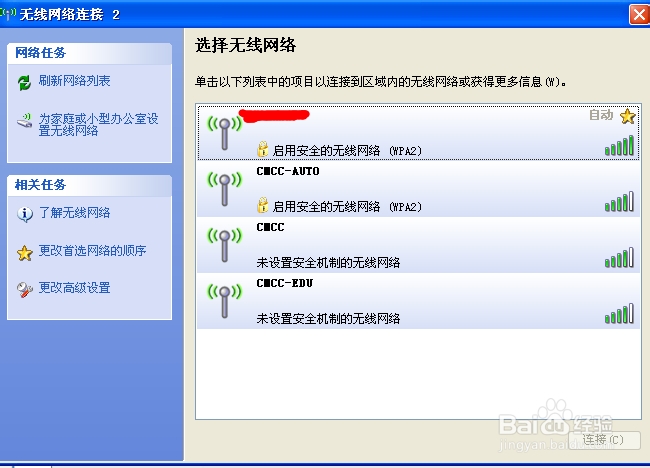Click the preferred network star next to 自动

pyautogui.click(x=628, y=116)
